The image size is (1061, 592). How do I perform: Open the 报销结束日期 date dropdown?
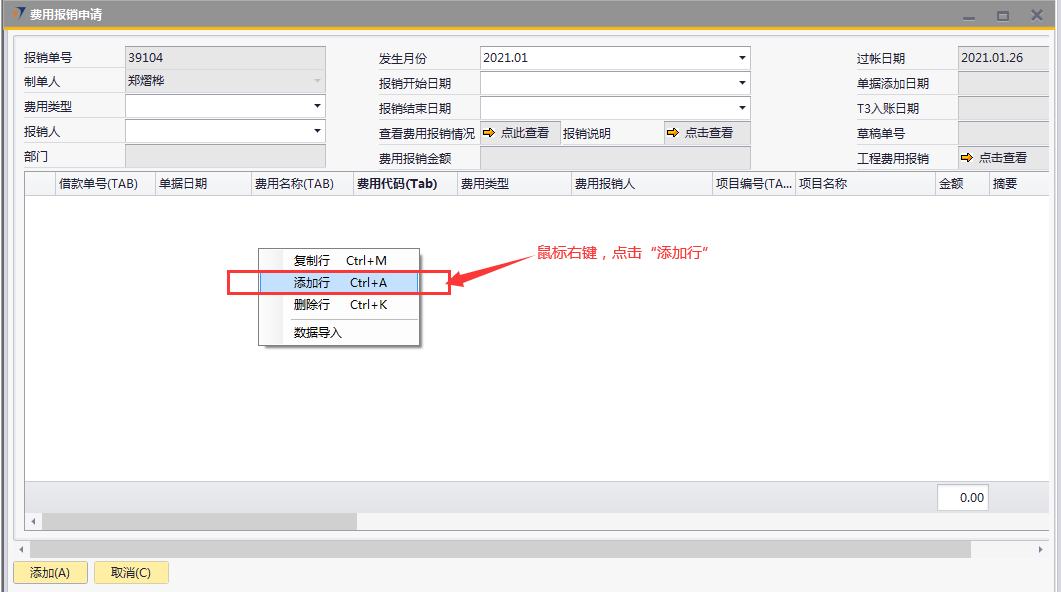point(742,108)
